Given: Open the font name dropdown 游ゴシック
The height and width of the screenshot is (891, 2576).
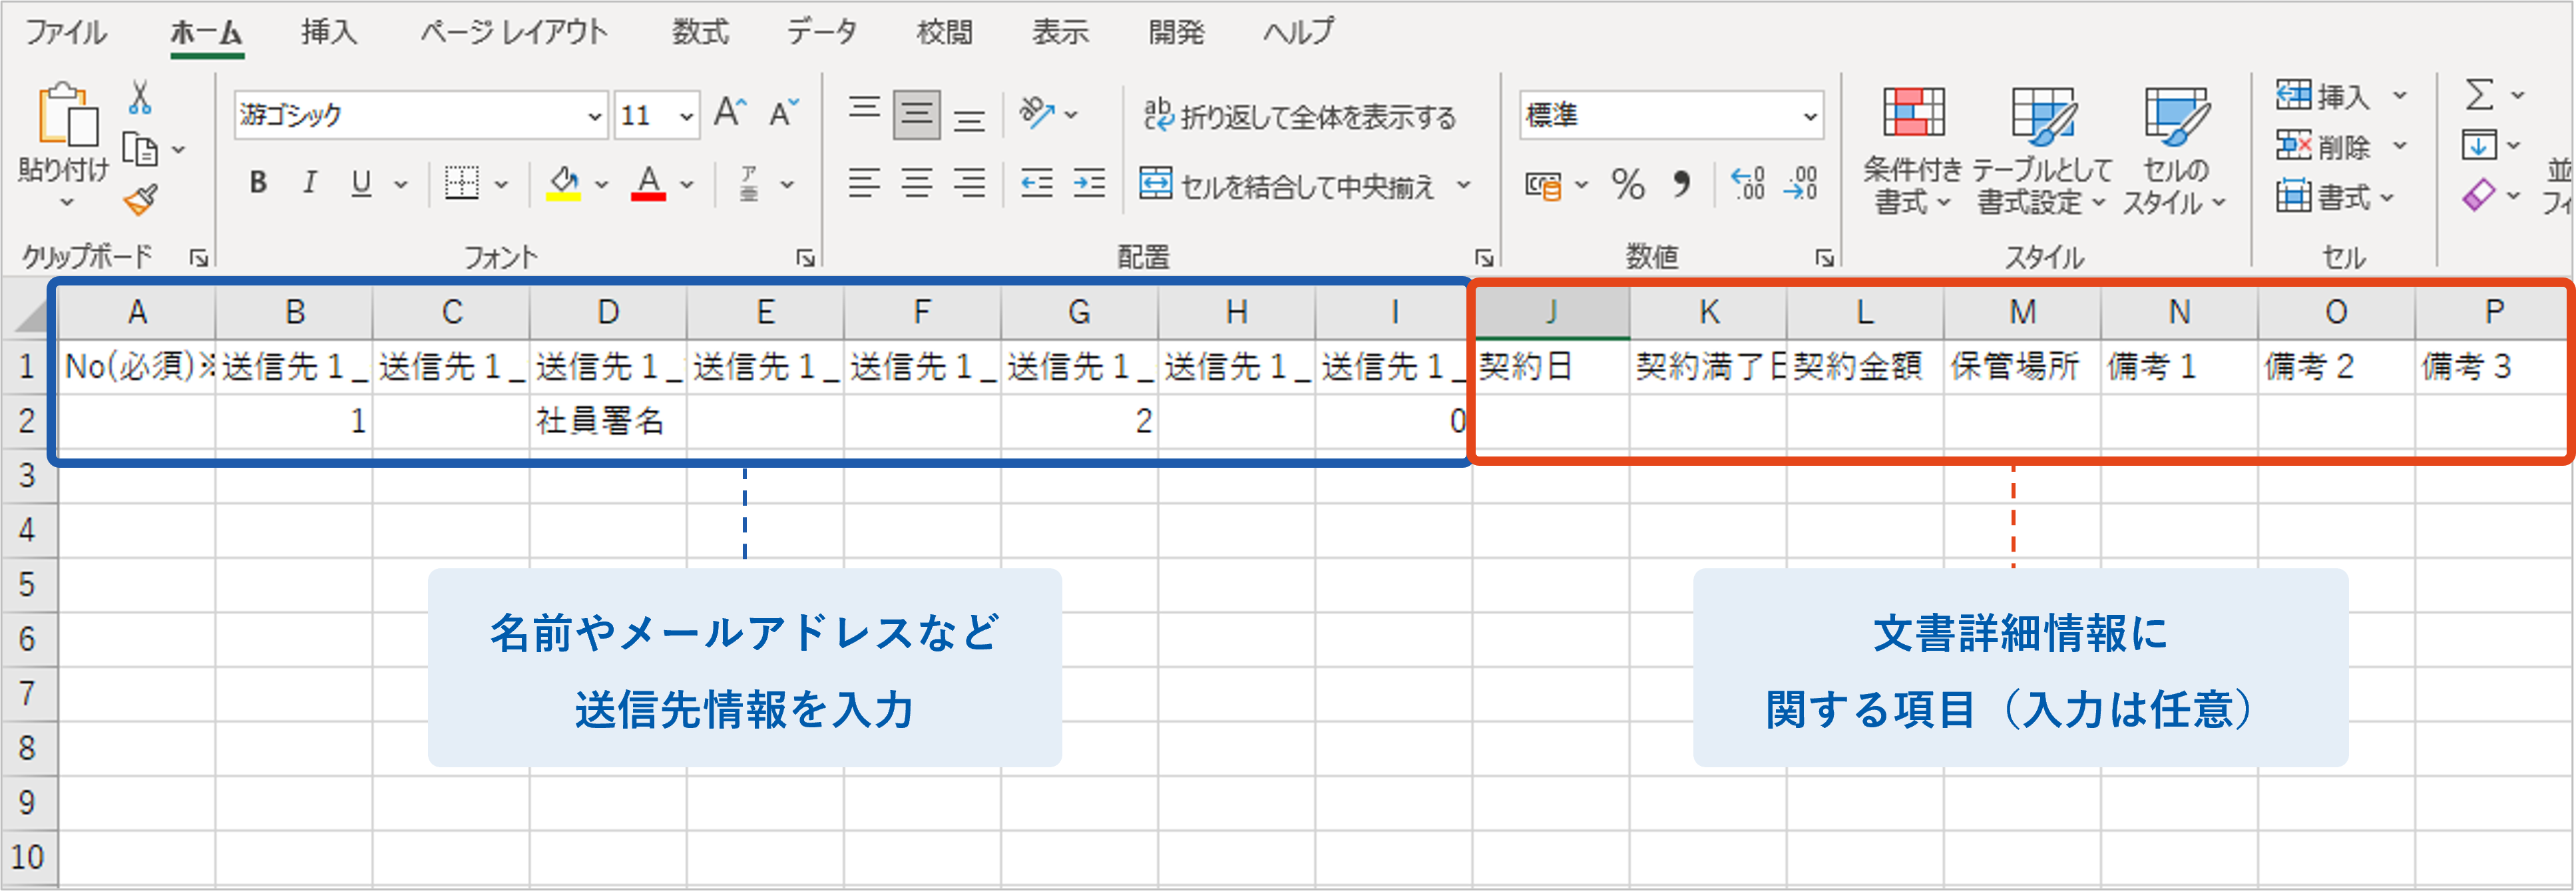Looking at the screenshot, I should coord(594,117).
